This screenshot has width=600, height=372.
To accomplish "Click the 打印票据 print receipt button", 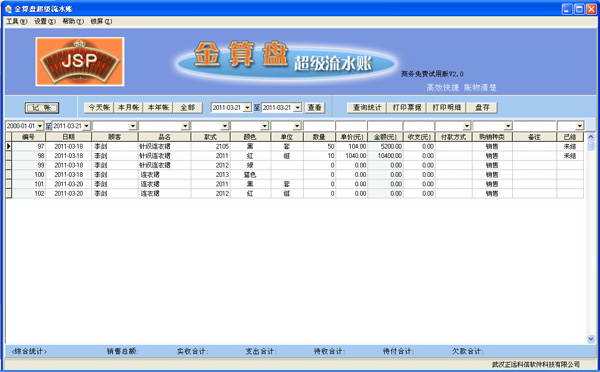I will (407, 108).
